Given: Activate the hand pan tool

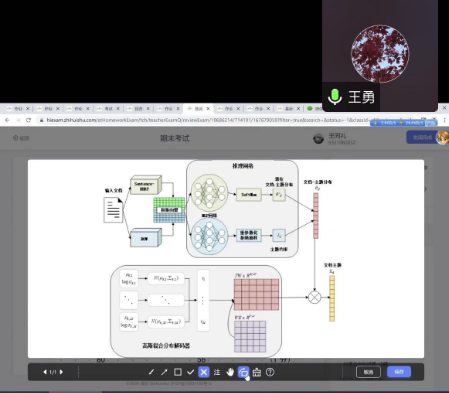Looking at the screenshot, I should tap(230, 372).
